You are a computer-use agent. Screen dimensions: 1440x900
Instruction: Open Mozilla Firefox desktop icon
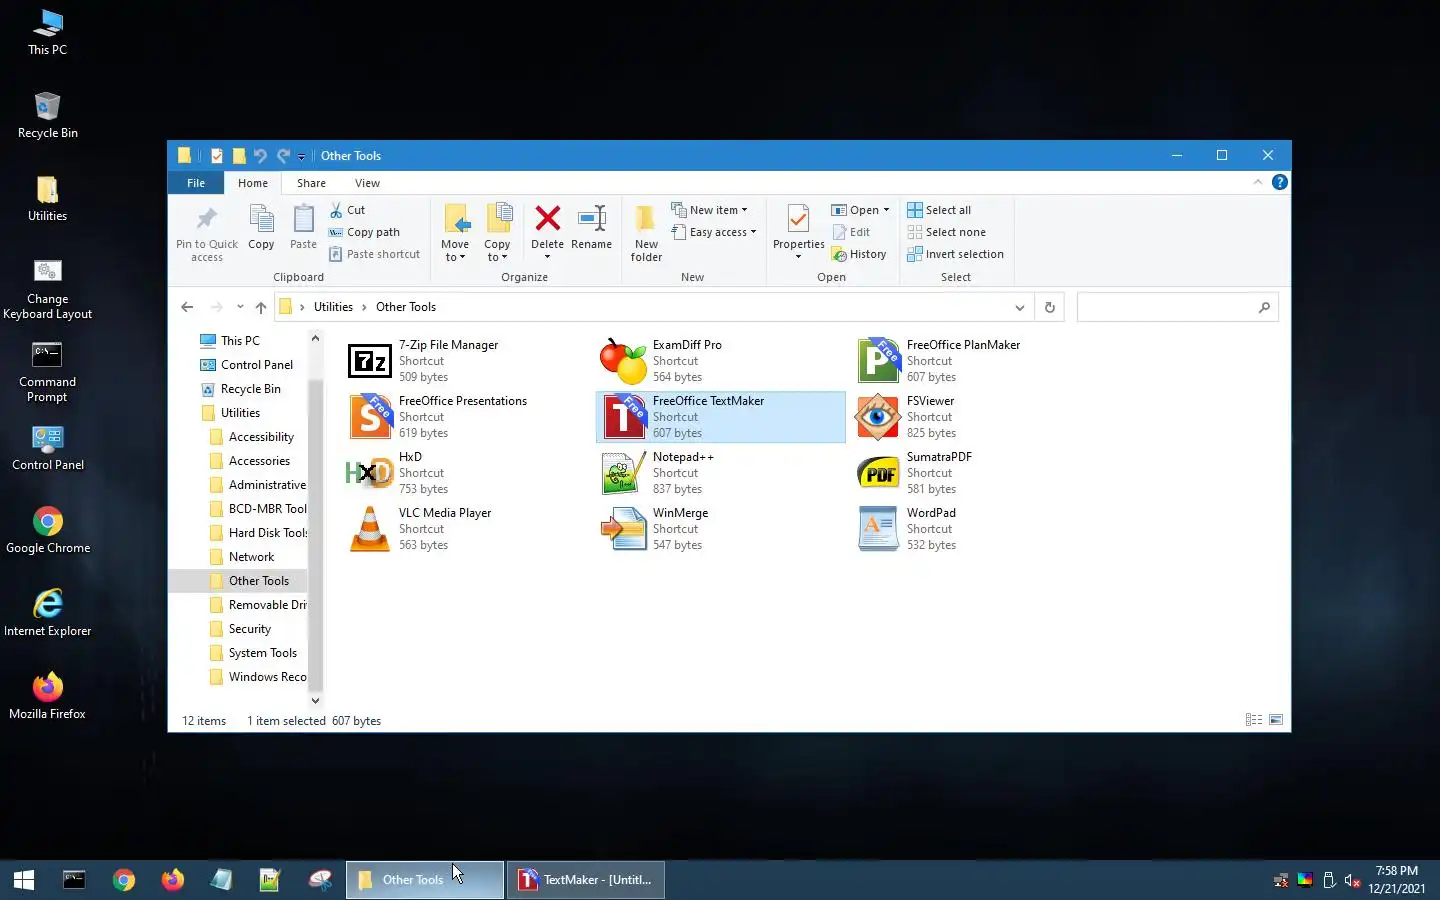pyautogui.click(x=48, y=696)
